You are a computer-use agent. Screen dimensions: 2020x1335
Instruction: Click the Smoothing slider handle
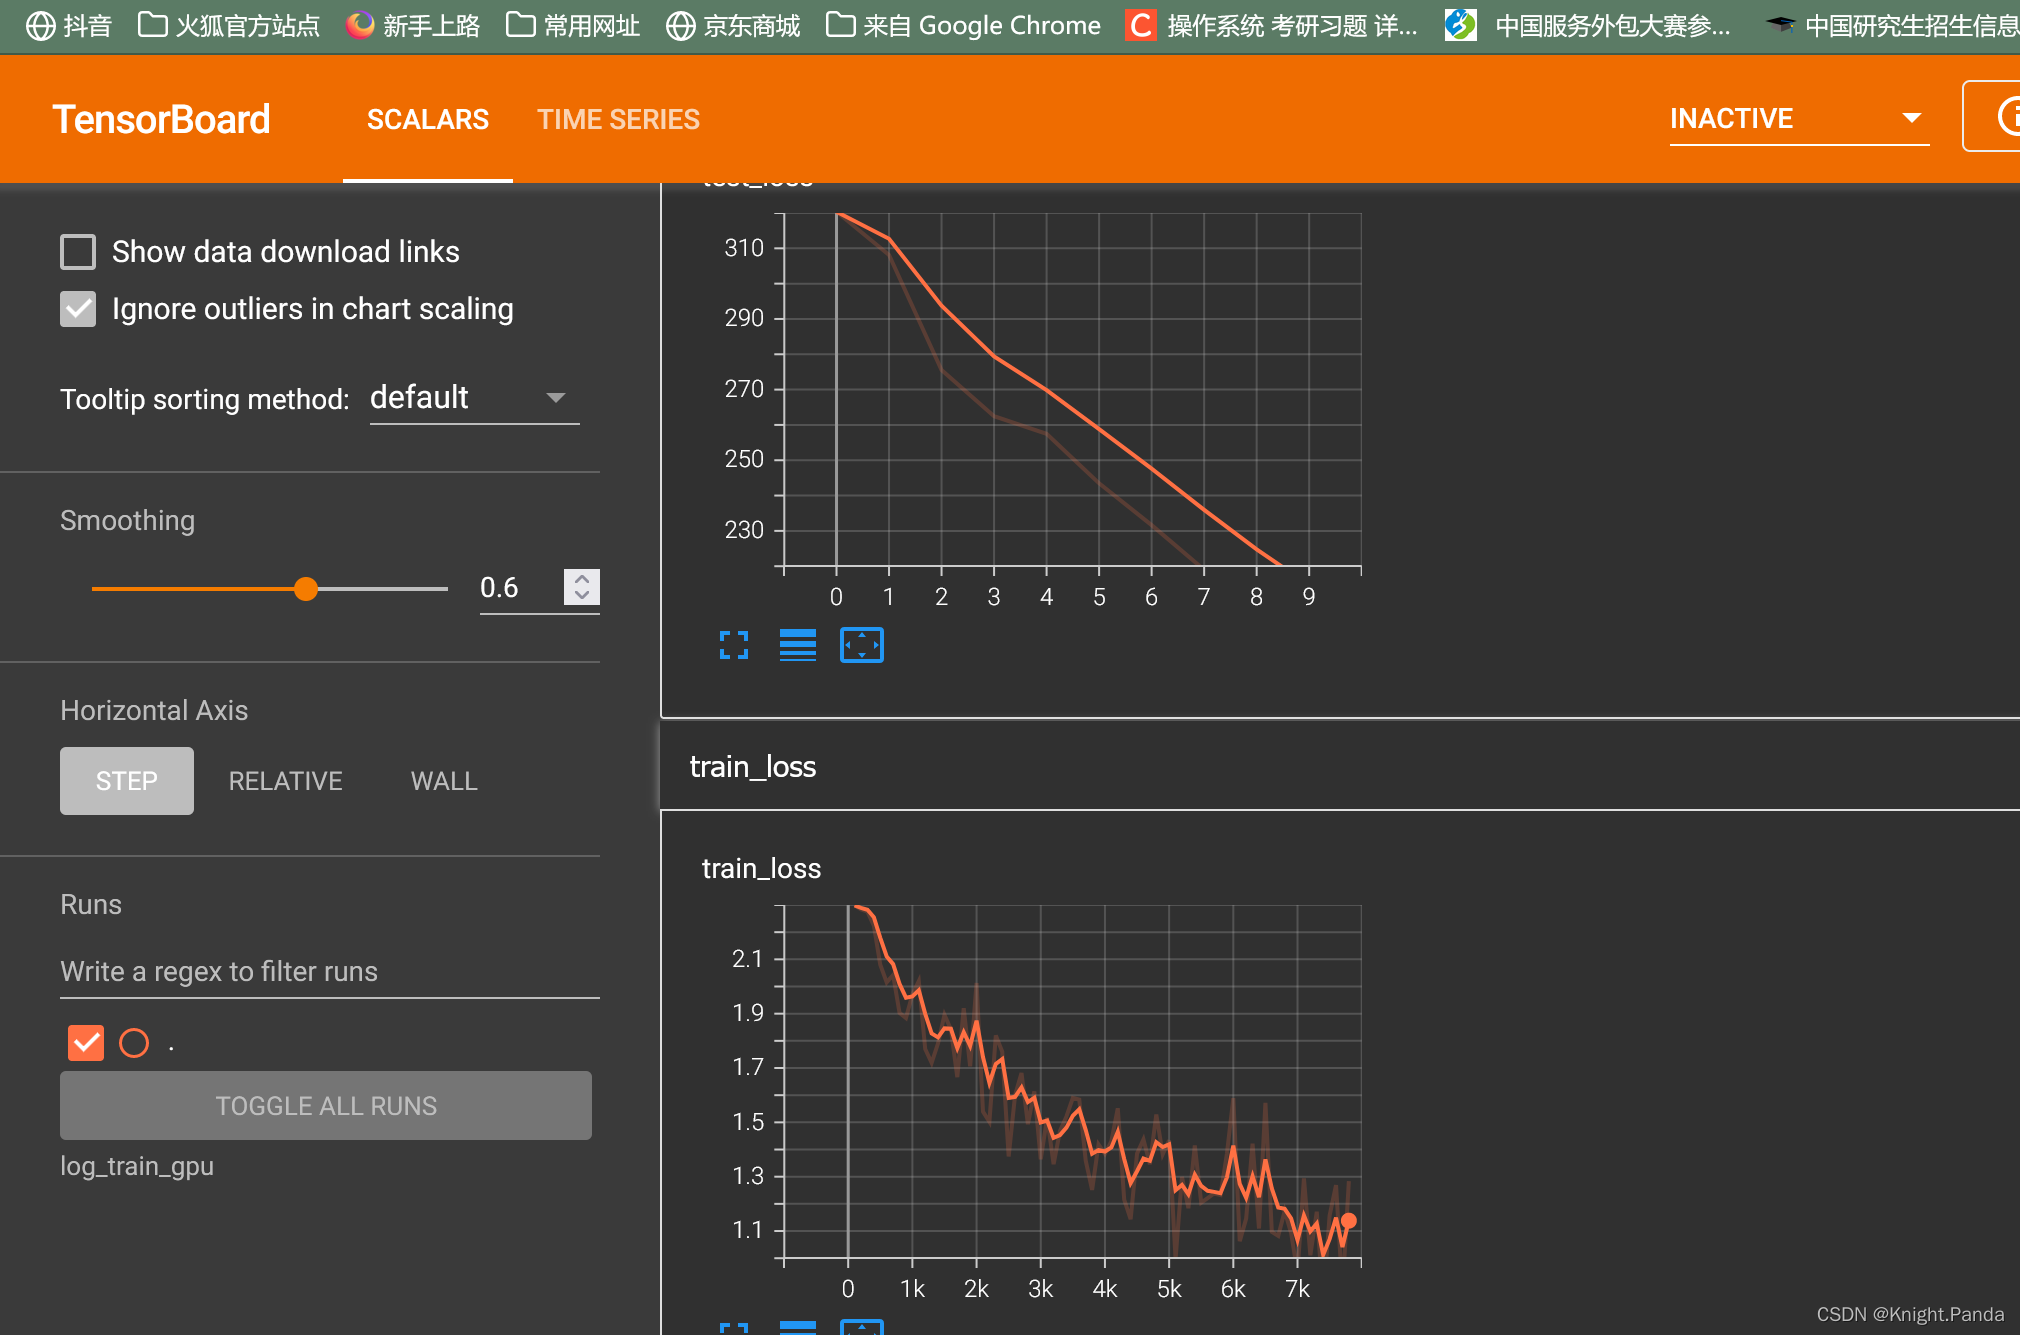point(306,589)
